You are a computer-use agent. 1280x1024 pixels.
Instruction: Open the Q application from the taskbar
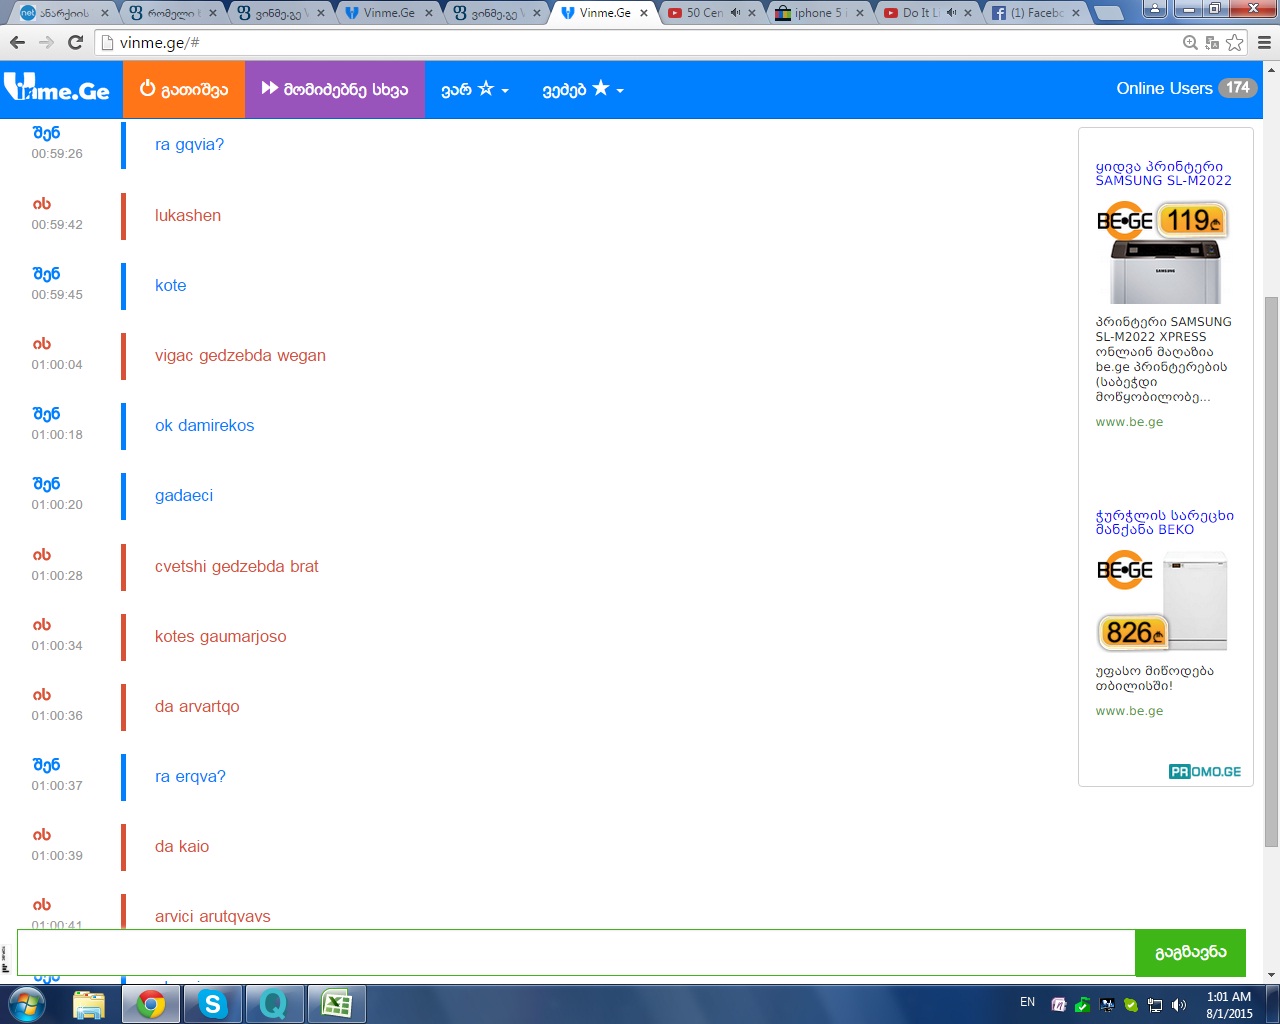(x=273, y=1004)
